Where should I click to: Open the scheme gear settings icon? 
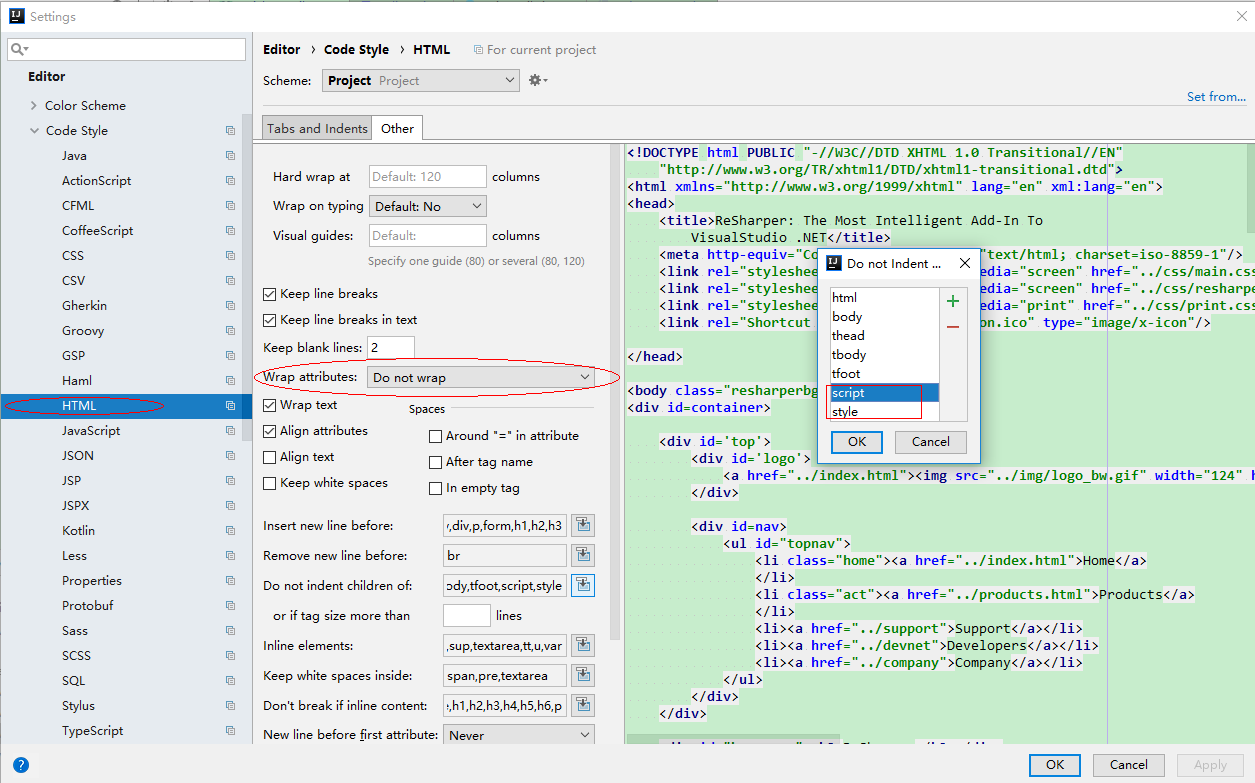pyautogui.click(x=538, y=80)
